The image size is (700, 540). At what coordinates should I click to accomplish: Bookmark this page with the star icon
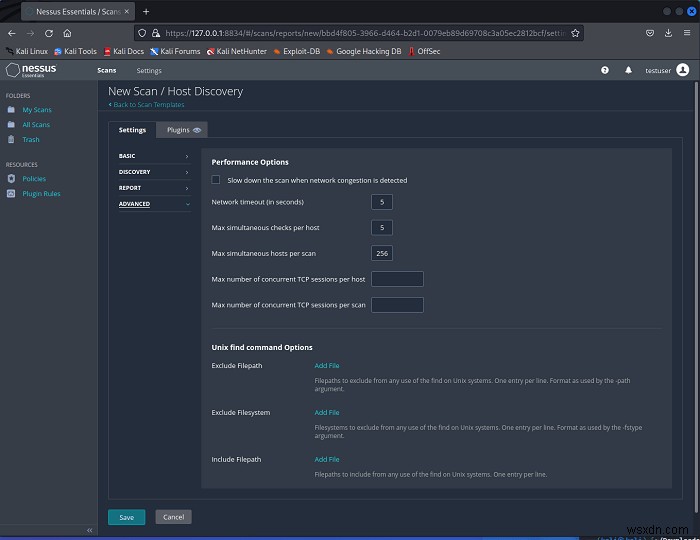575,33
